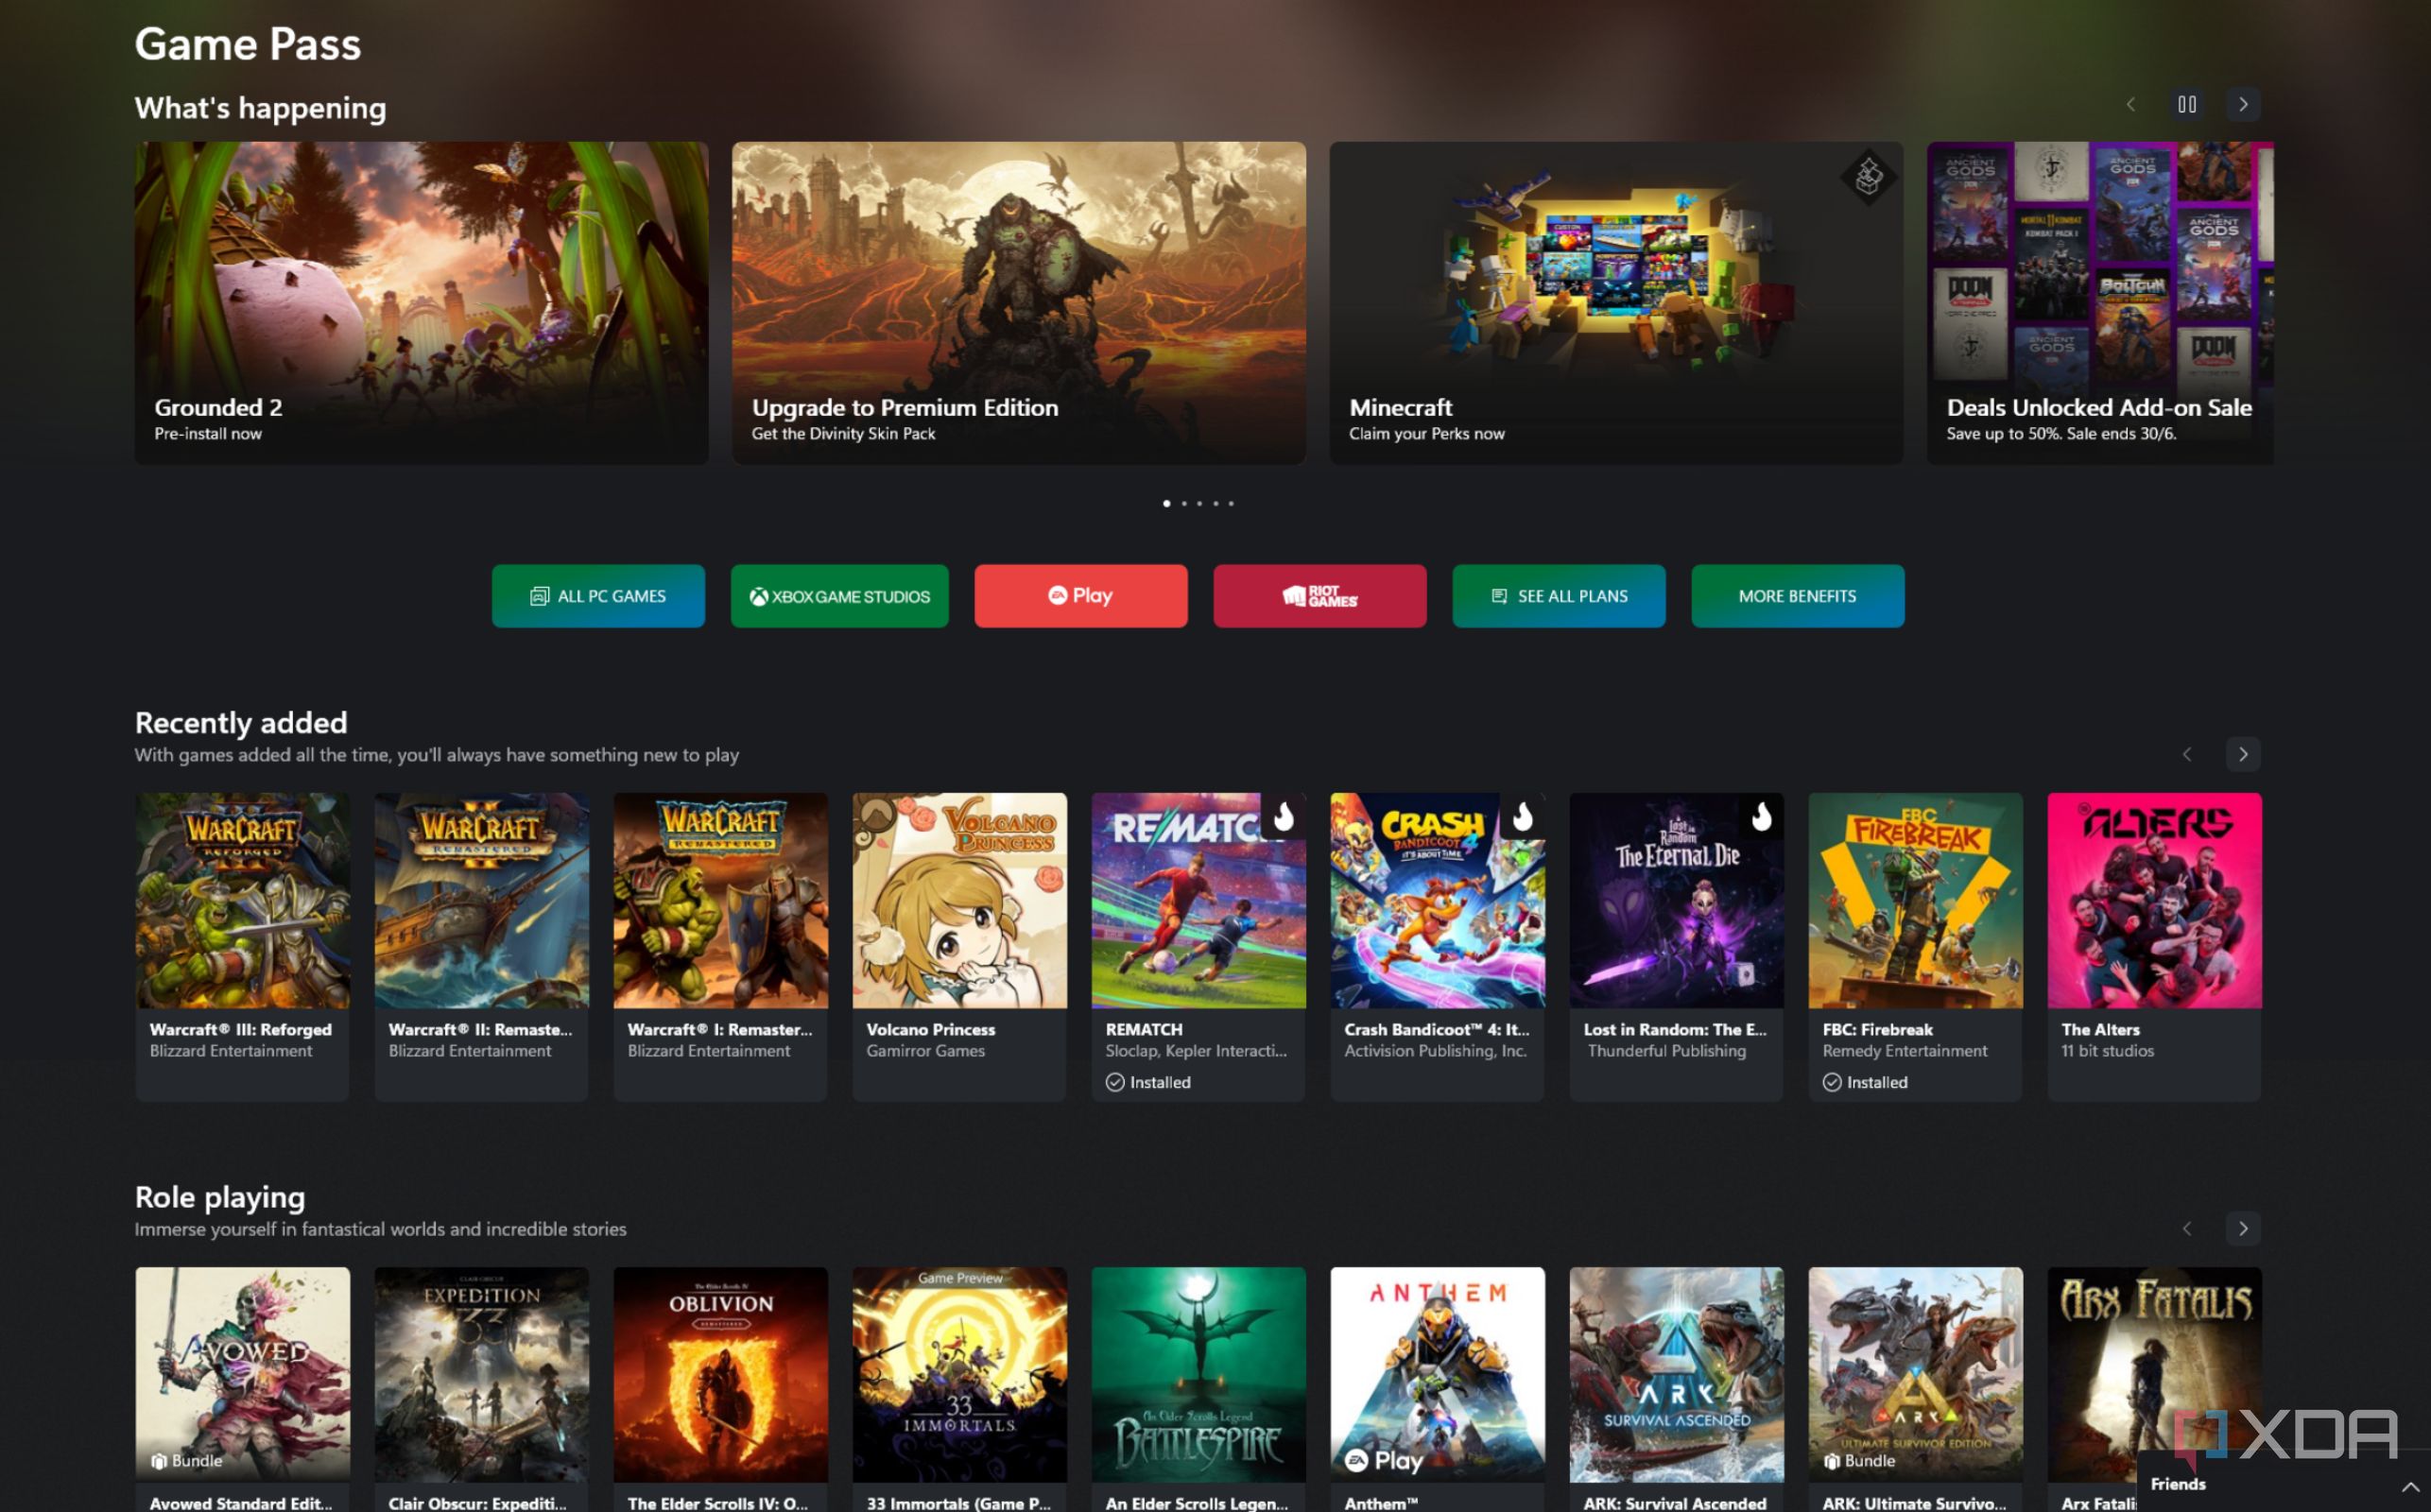
Task: Open Clair Obscur: Expedition 33 tile
Action: click(482, 1389)
